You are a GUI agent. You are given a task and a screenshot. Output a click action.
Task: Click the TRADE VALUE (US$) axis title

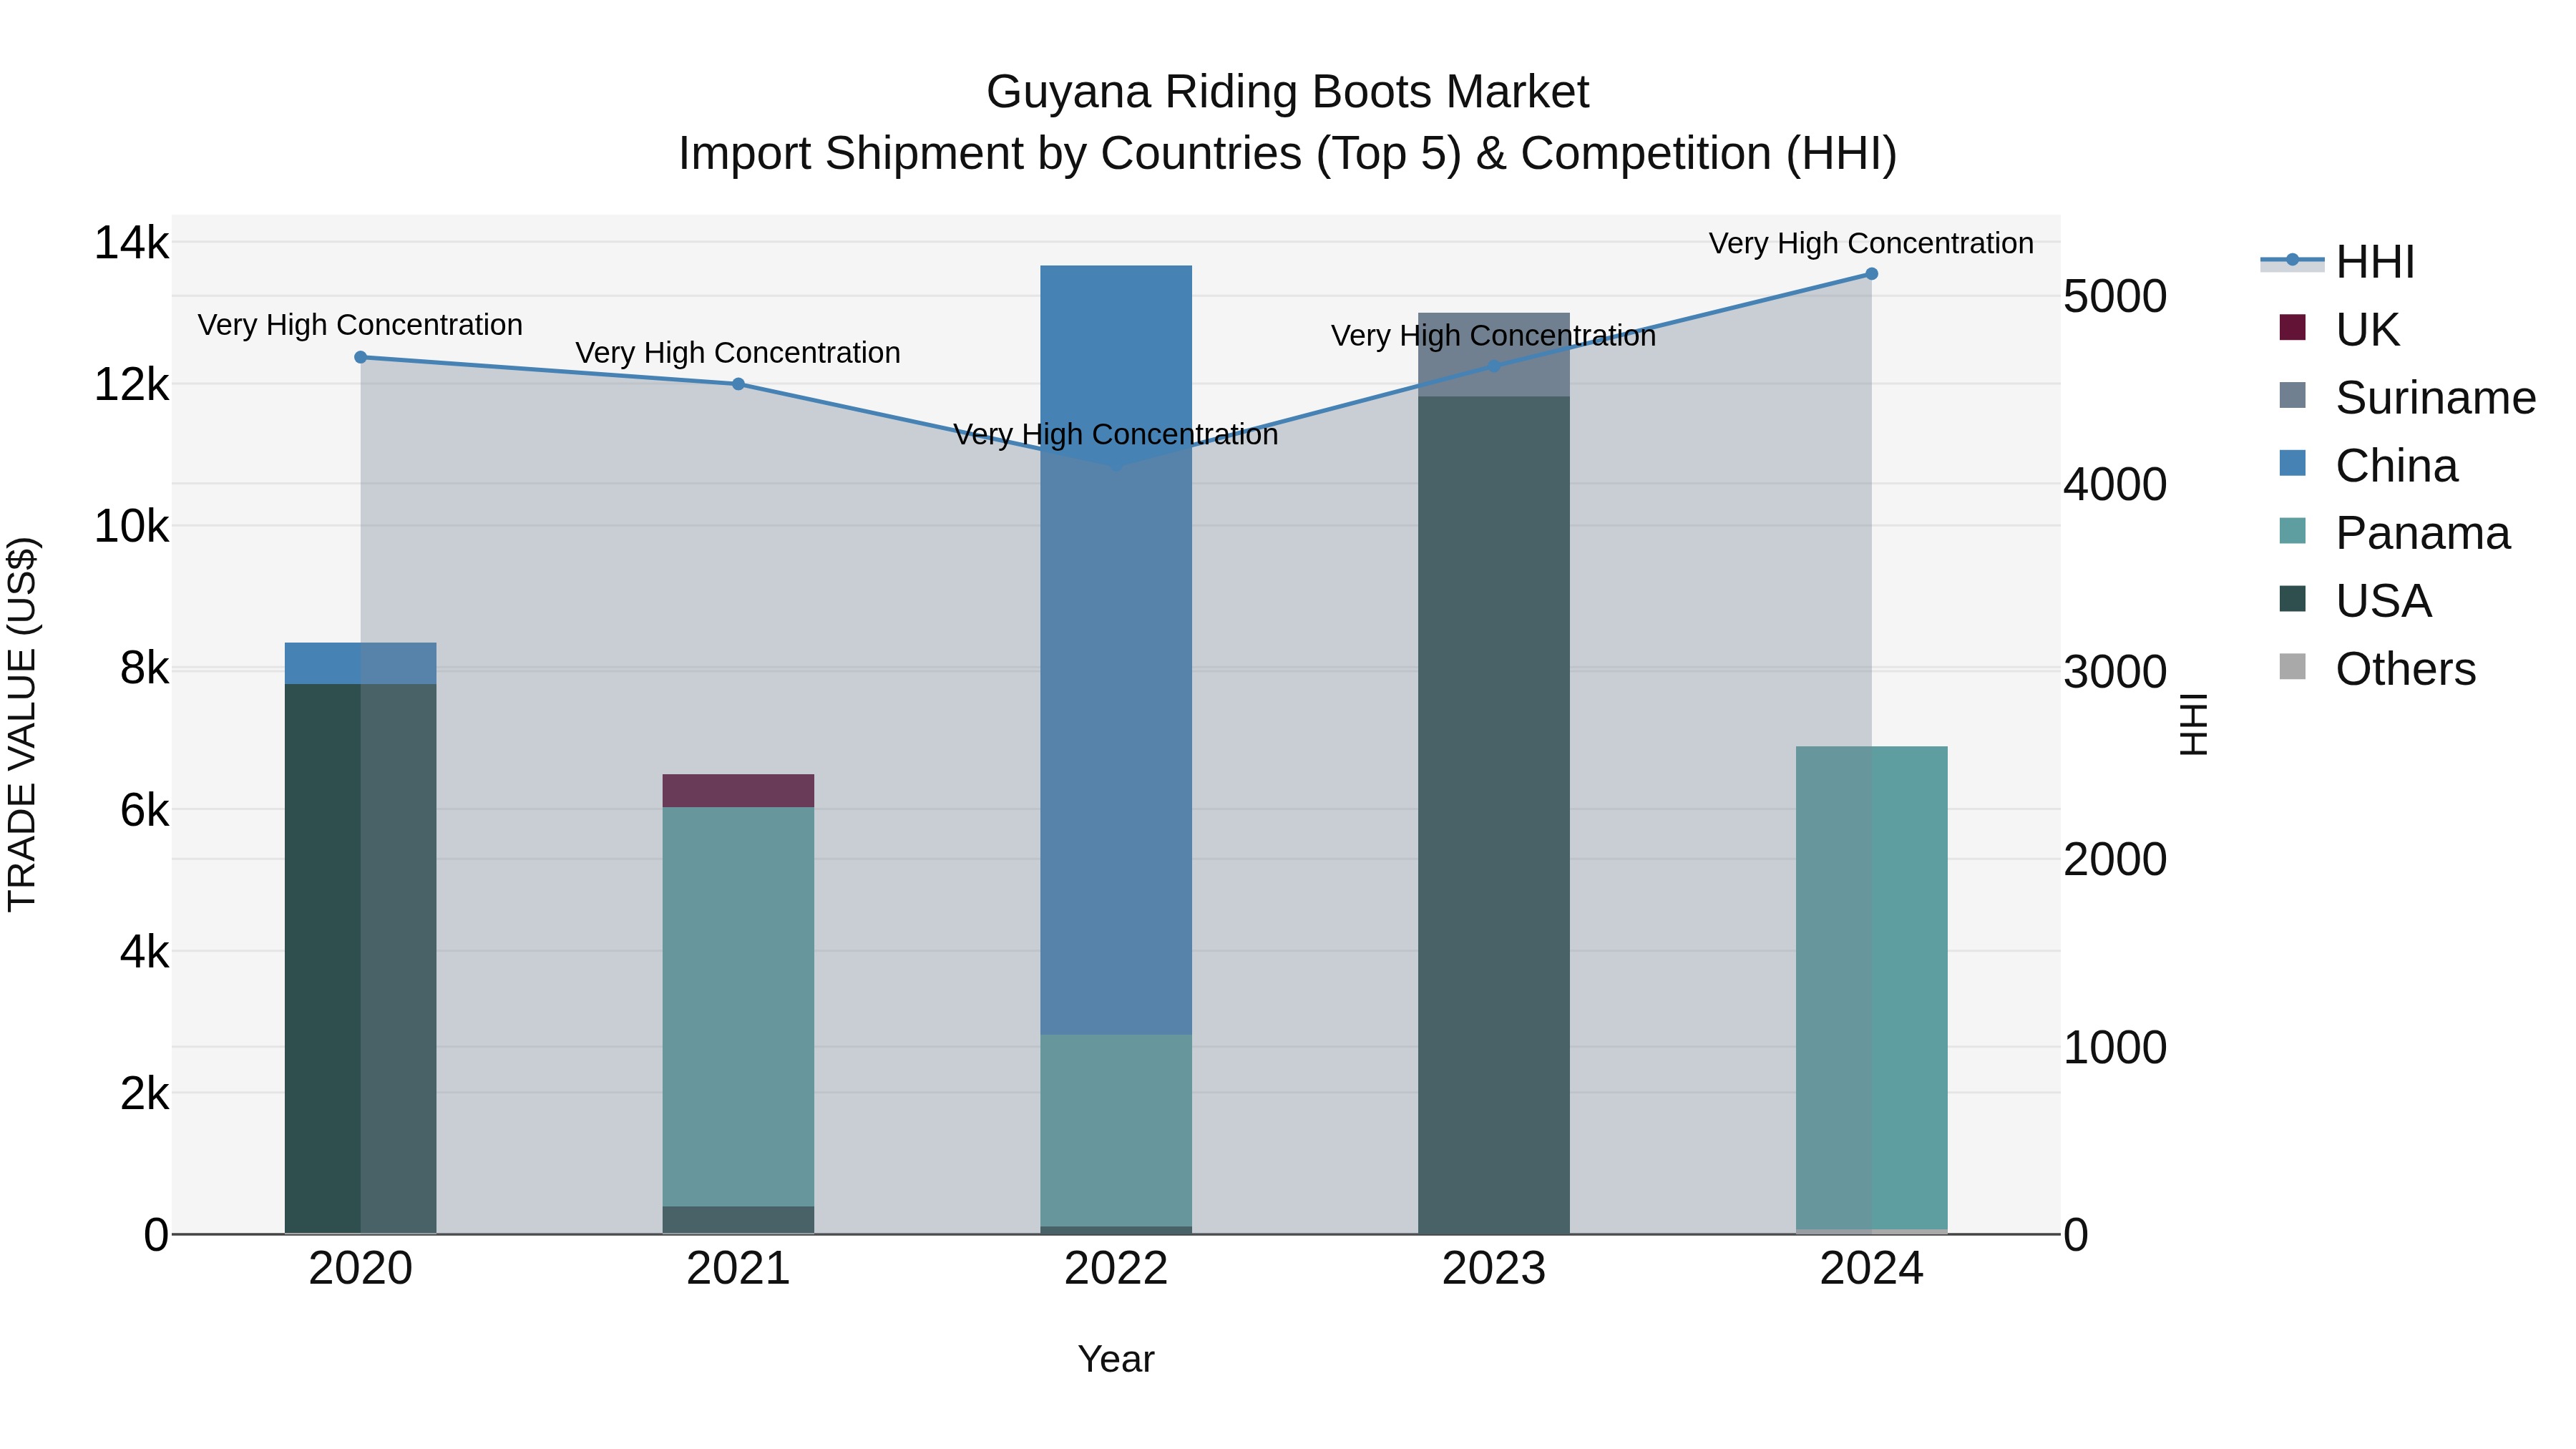[x=22, y=724]
